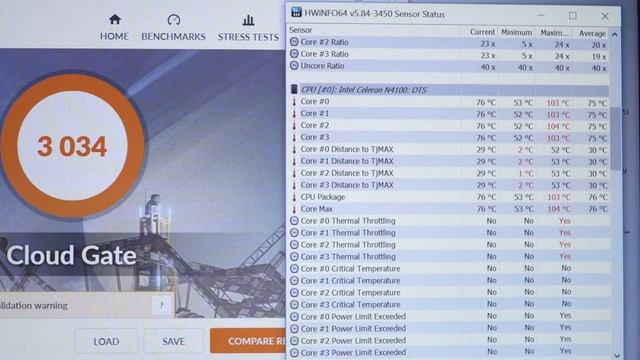Open the validation warning help question mark
Screen dimensions: 640x360
tap(162, 305)
